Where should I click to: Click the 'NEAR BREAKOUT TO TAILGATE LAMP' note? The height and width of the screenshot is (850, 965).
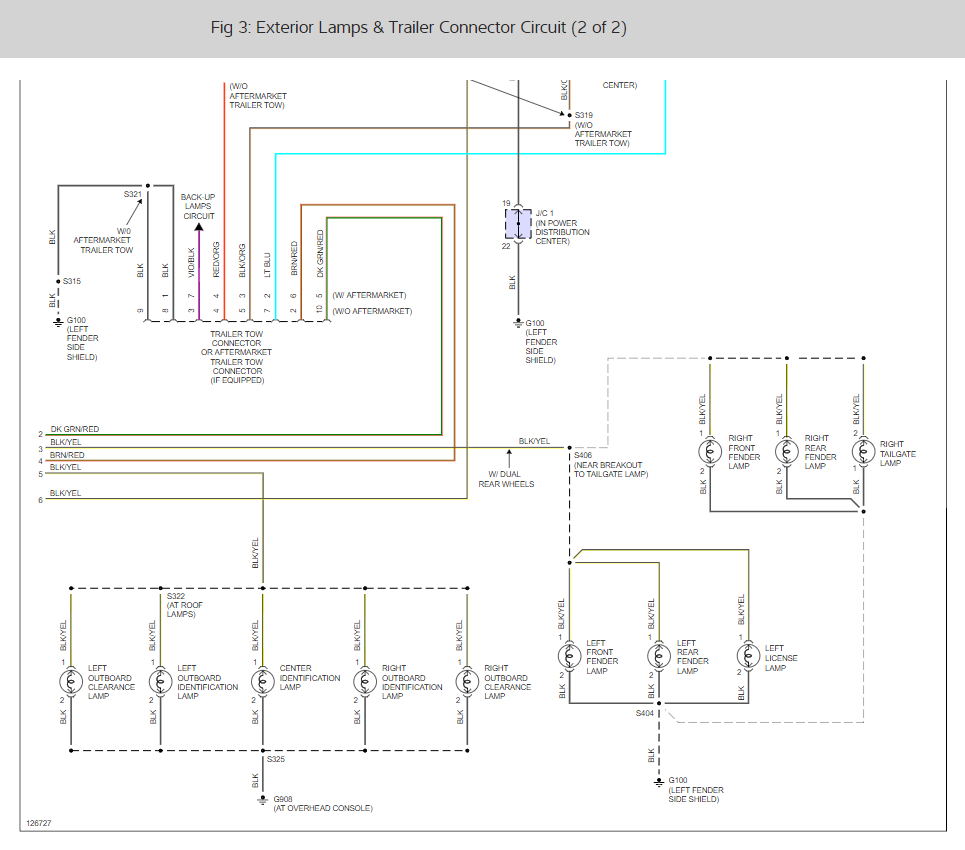click(611, 470)
